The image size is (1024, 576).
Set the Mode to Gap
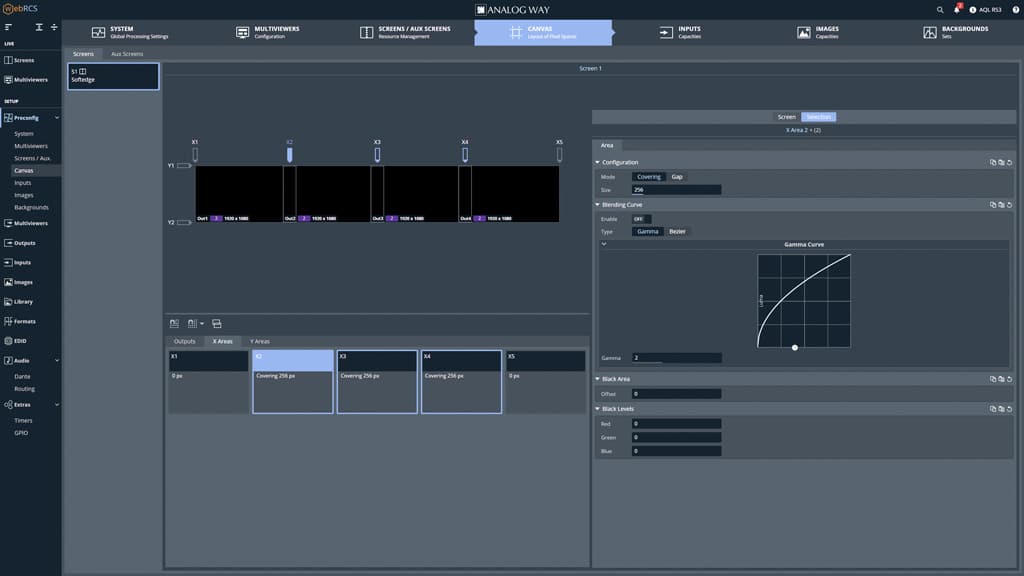pyautogui.click(x=677, y=176)
